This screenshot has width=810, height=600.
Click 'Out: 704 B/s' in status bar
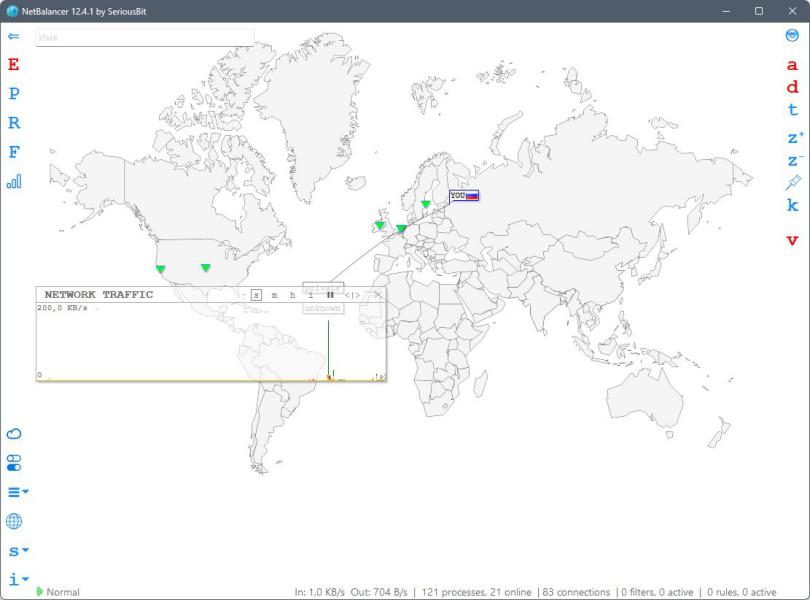pos(379,592)
